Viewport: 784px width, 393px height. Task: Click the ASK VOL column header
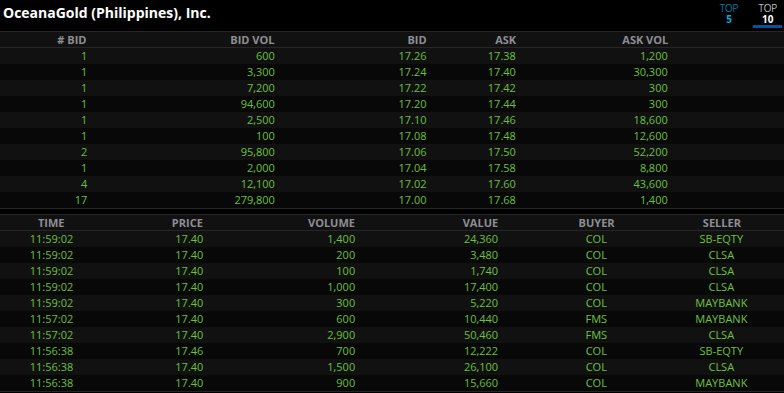[x=644, y=40]
